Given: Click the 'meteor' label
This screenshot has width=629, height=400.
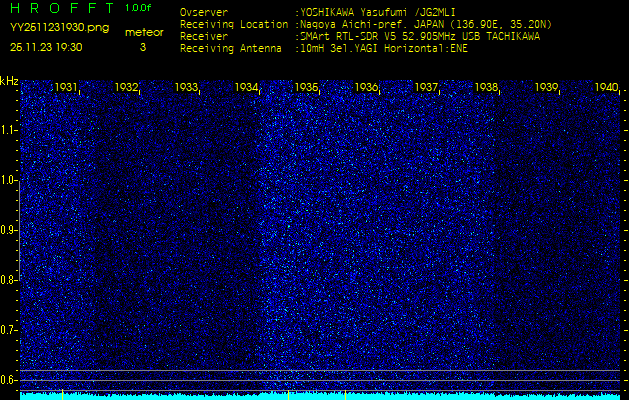Looking at the screenshot, I should [x=144, y=32].
